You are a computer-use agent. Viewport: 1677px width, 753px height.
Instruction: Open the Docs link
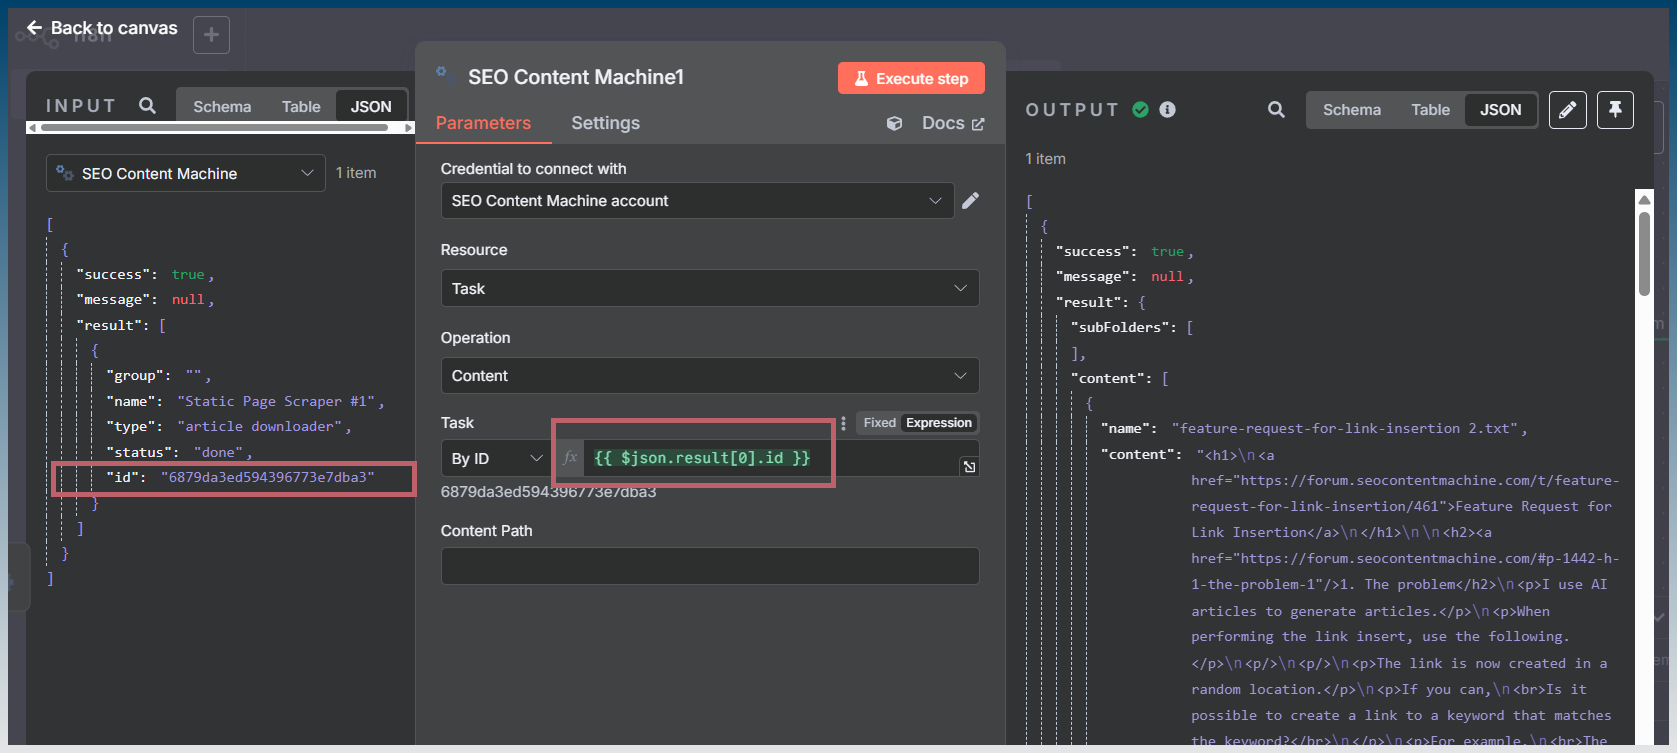953,123
